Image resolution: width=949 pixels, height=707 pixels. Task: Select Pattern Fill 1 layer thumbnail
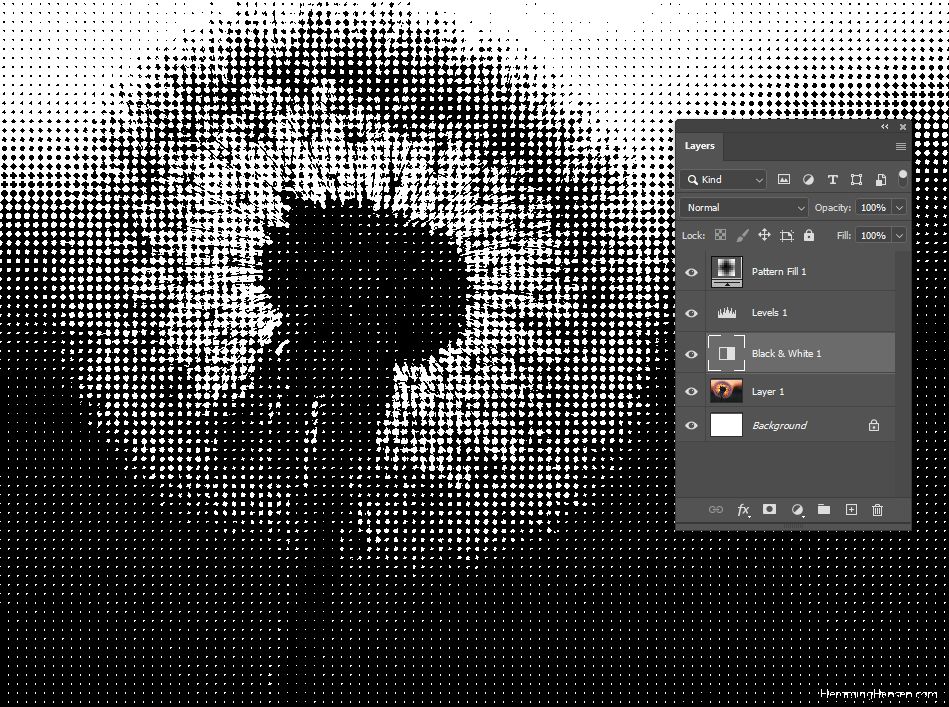point(726,271)
